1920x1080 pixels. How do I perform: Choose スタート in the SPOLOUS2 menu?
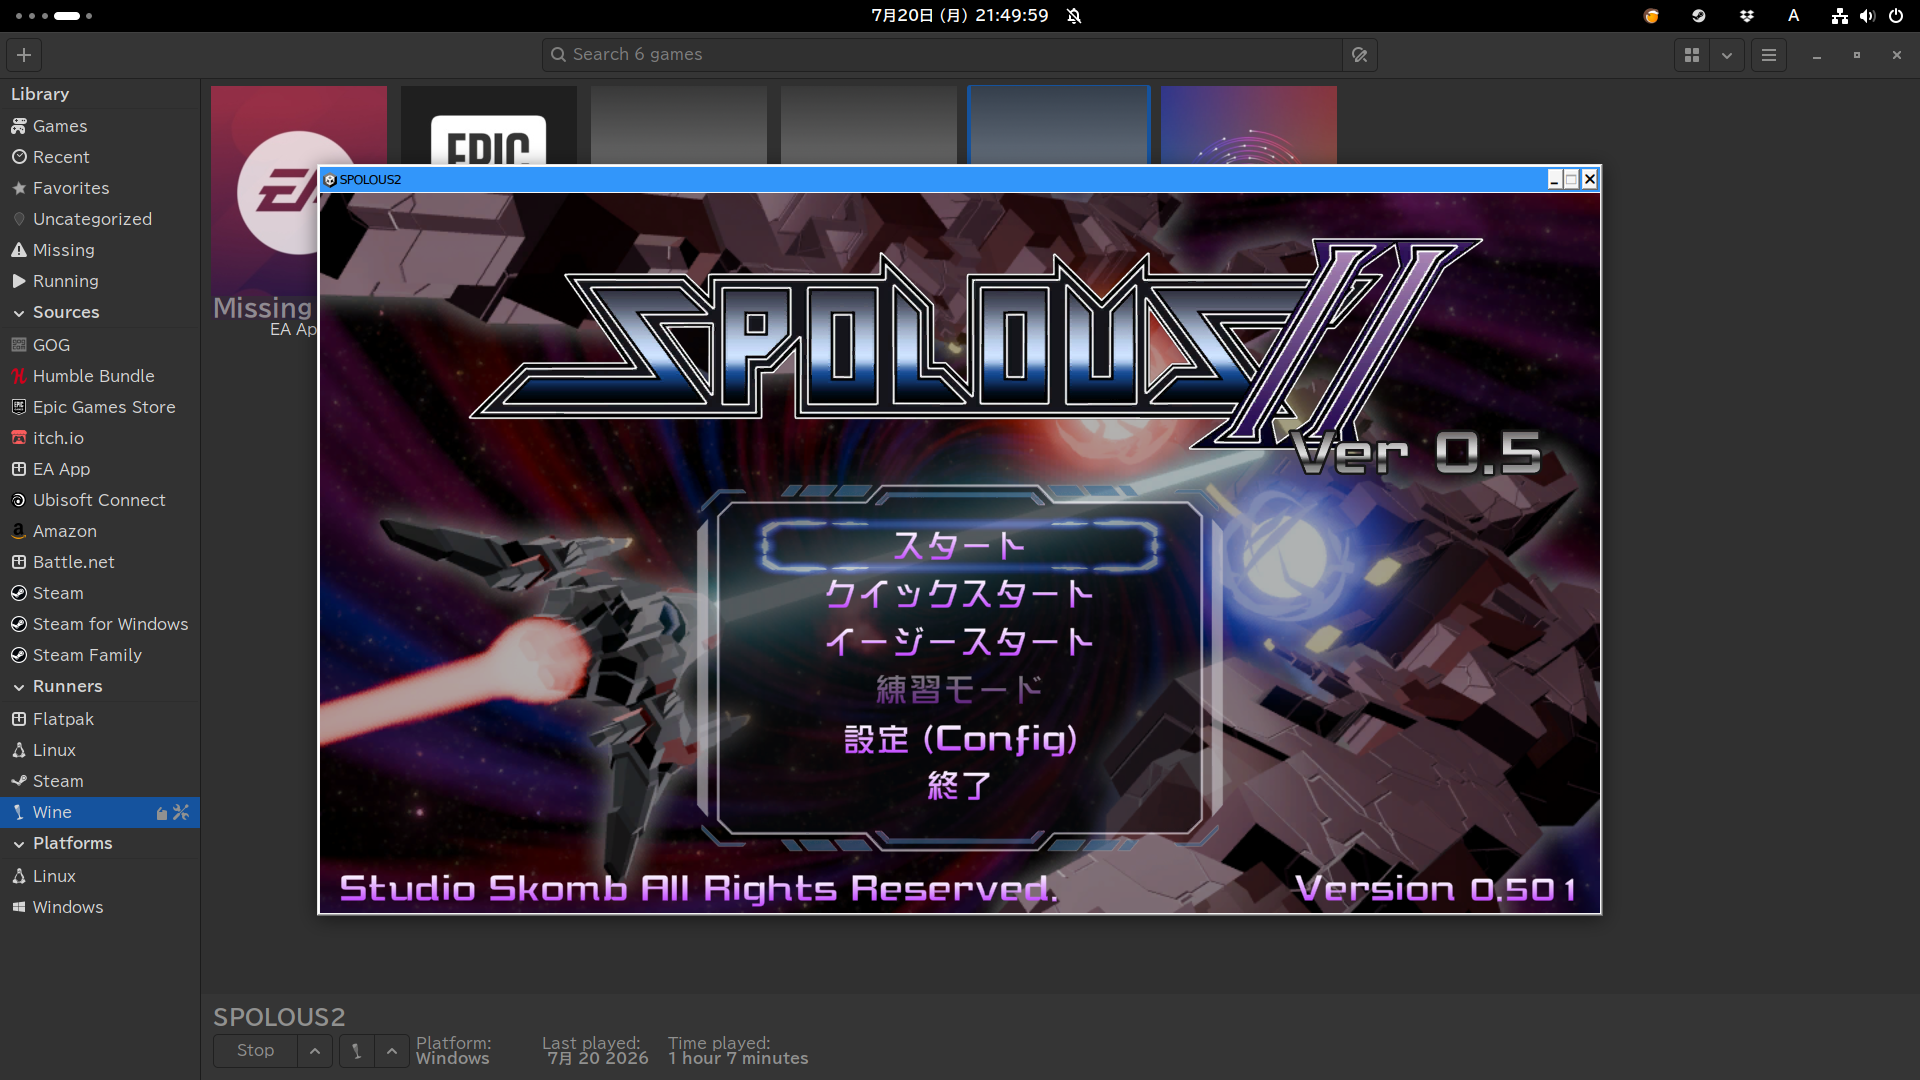coord(960,546)
